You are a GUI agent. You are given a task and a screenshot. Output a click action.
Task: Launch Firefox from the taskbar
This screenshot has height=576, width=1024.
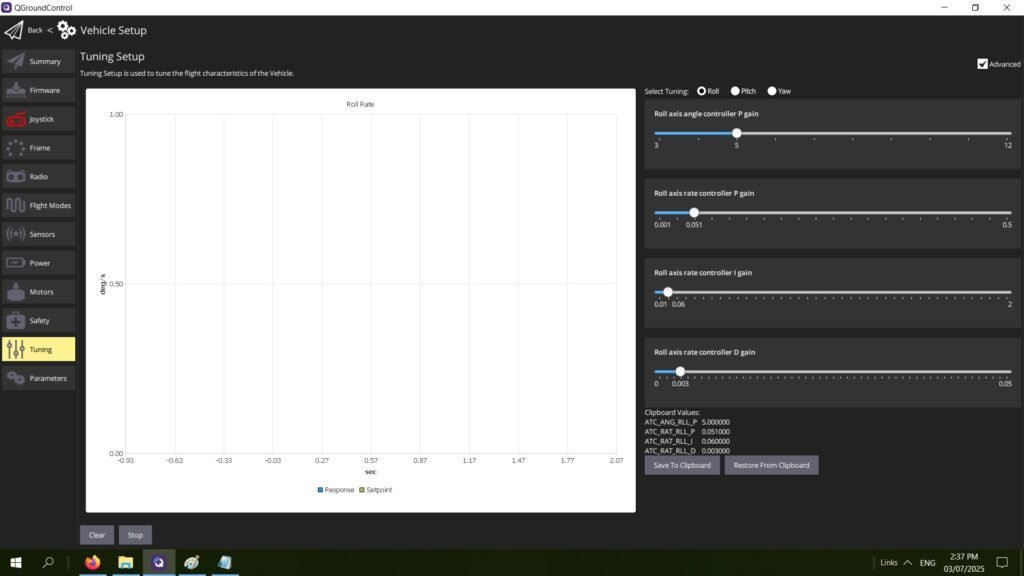click(x=93, y=562)
